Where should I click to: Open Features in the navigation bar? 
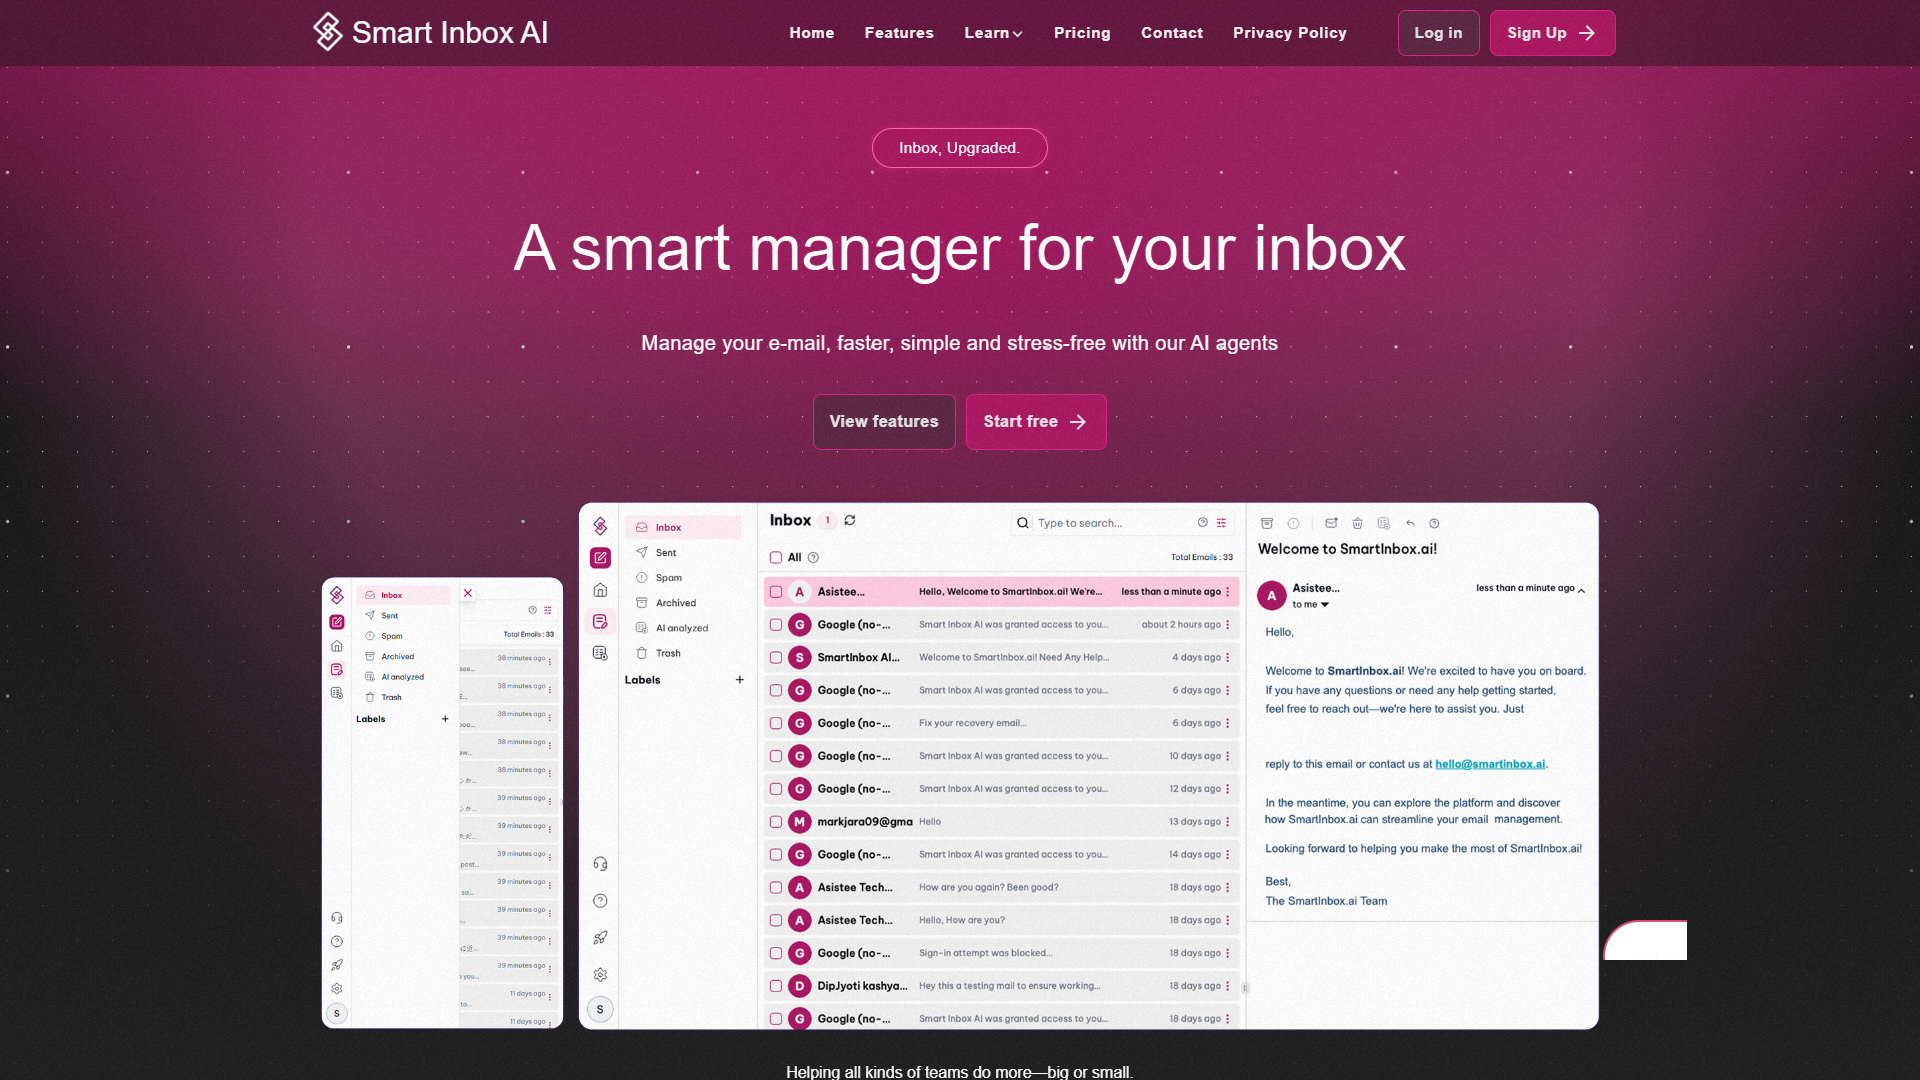(x=899, y=33)
